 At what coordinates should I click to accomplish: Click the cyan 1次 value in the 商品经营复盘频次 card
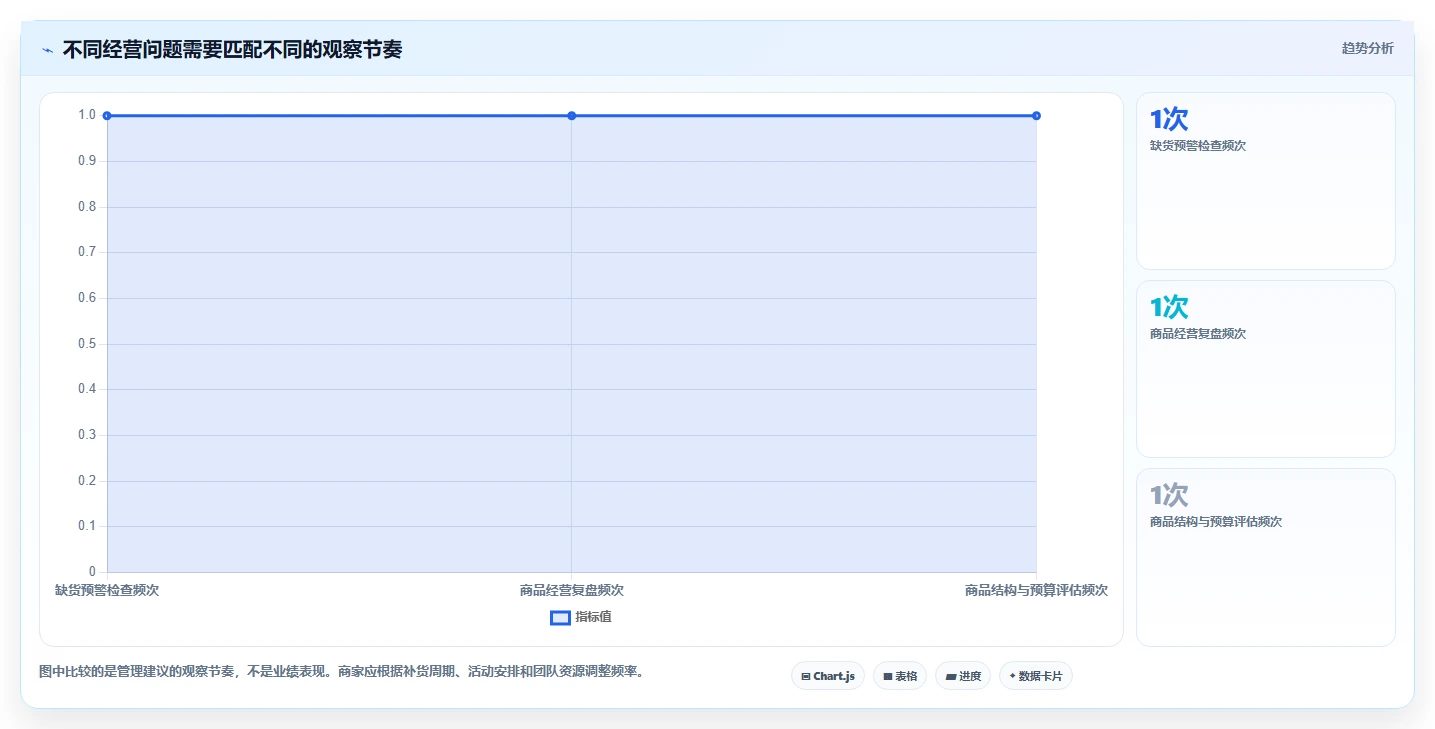[x=1169, y=307]
